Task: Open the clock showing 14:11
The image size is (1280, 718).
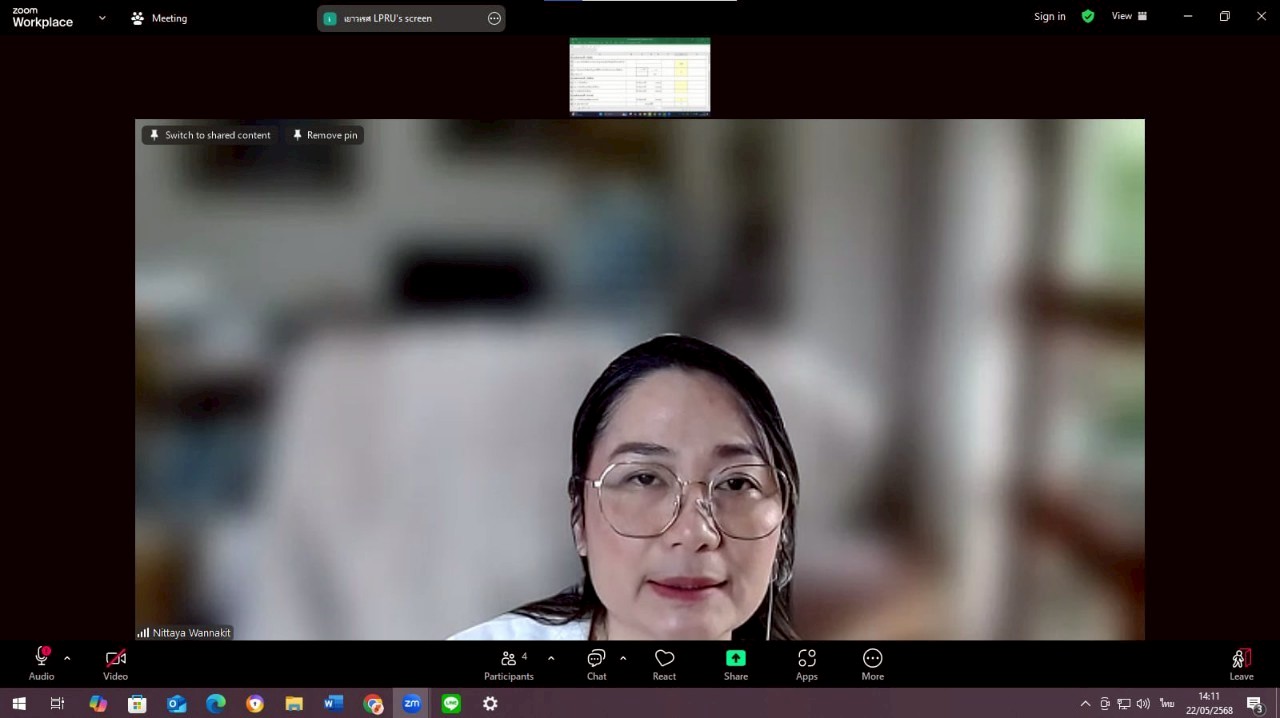Action: click(x=1209, y=704)
